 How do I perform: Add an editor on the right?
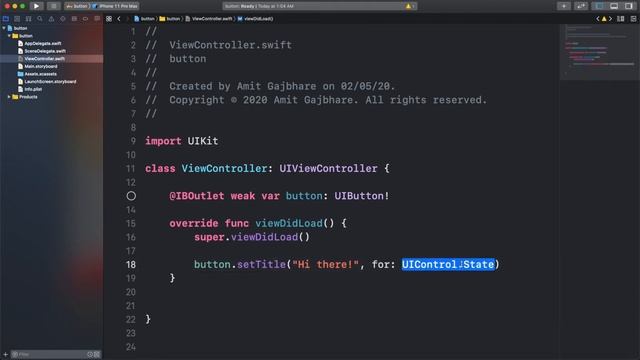point(633,19)
